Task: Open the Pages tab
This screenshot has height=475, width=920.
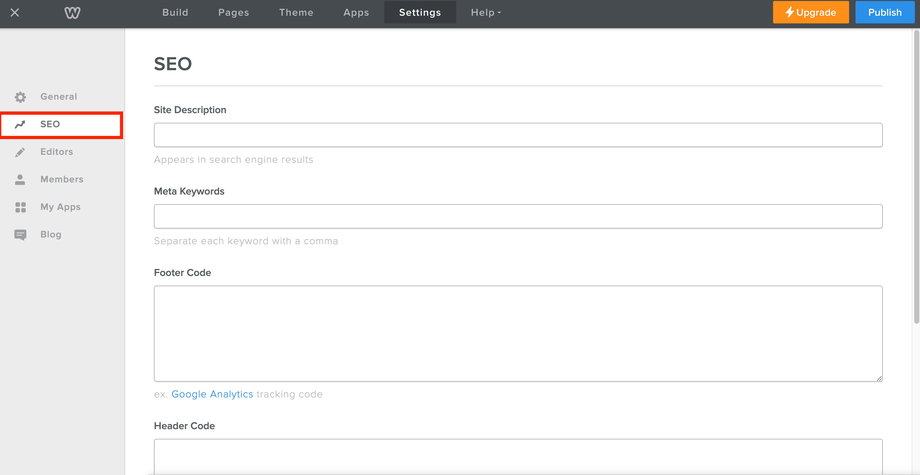Action: [233, 13]
